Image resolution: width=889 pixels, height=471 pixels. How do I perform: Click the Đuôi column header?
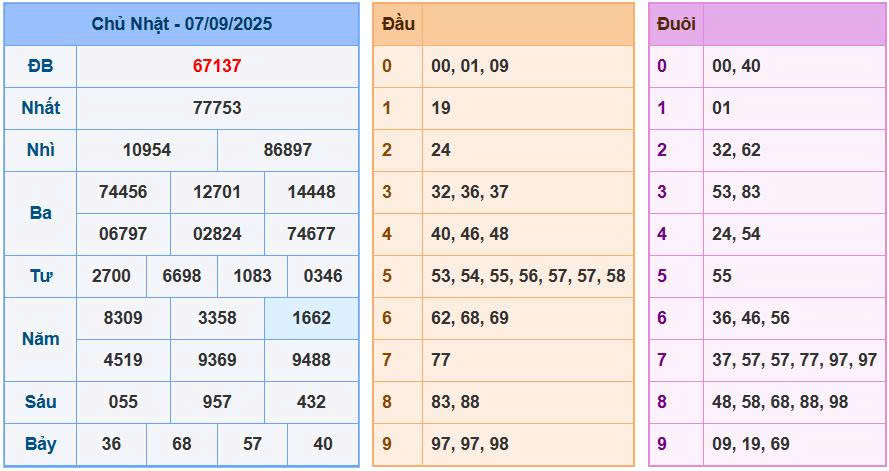click(x=676, y=24)
